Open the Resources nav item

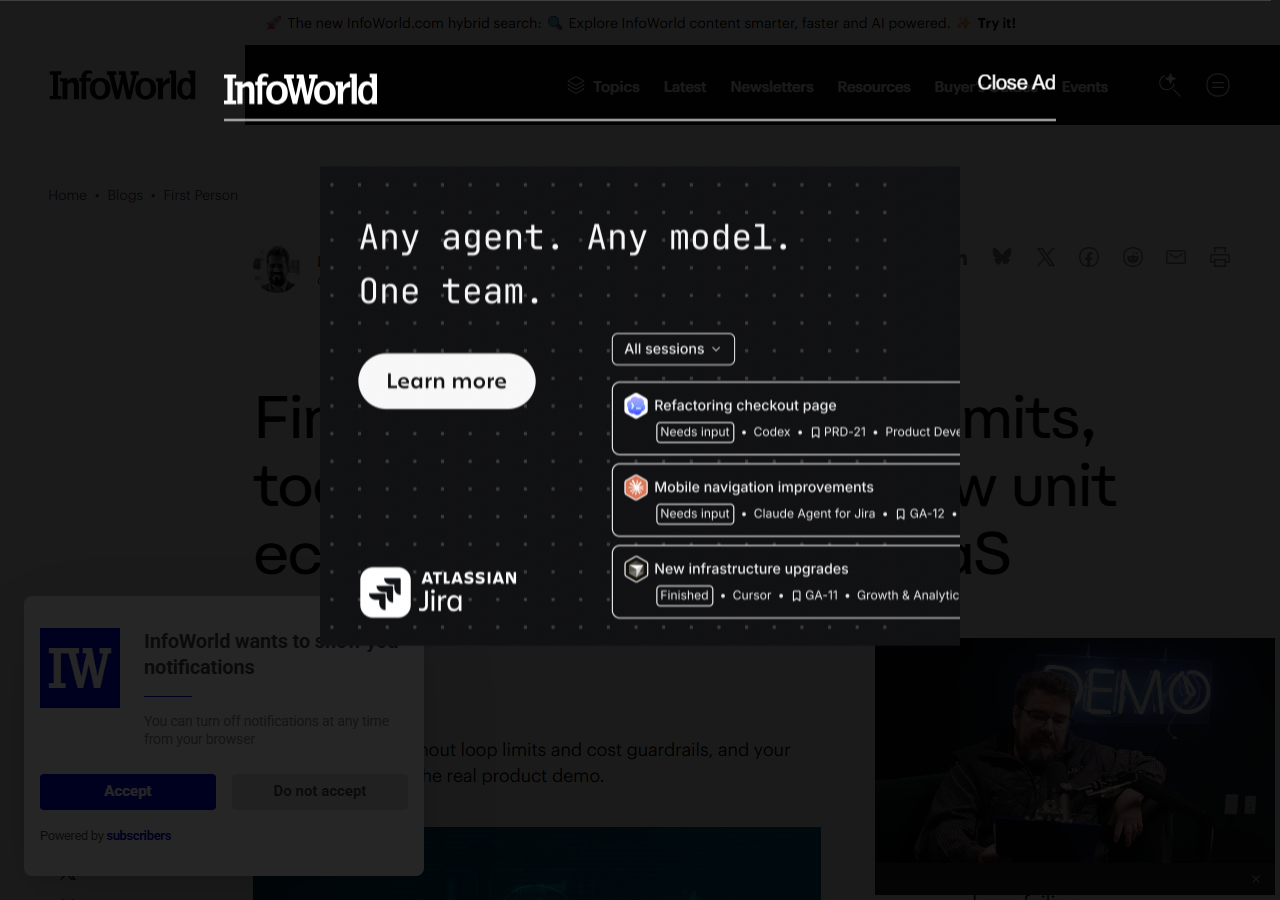874,87
